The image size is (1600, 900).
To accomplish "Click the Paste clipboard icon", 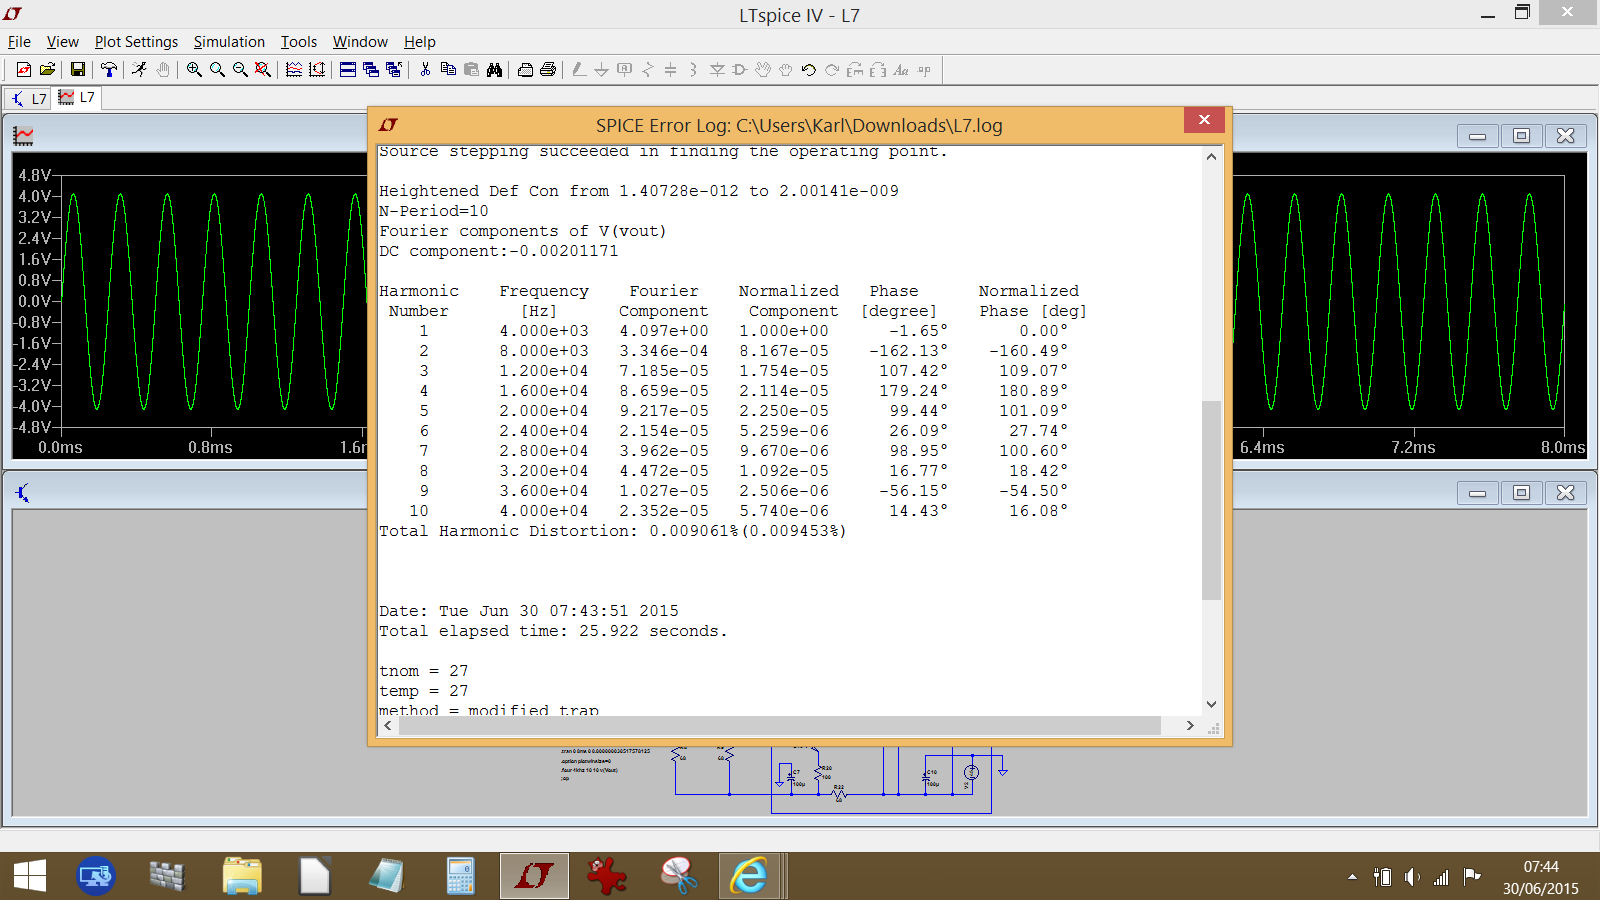I will tap(471, 70).
